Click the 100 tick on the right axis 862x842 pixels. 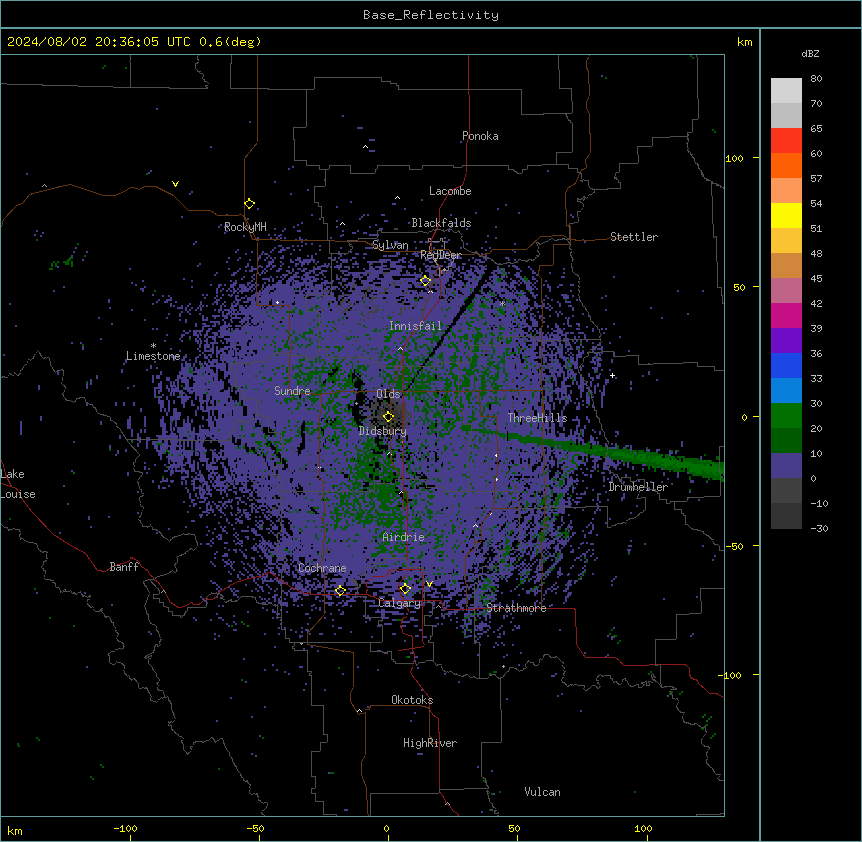734,158
